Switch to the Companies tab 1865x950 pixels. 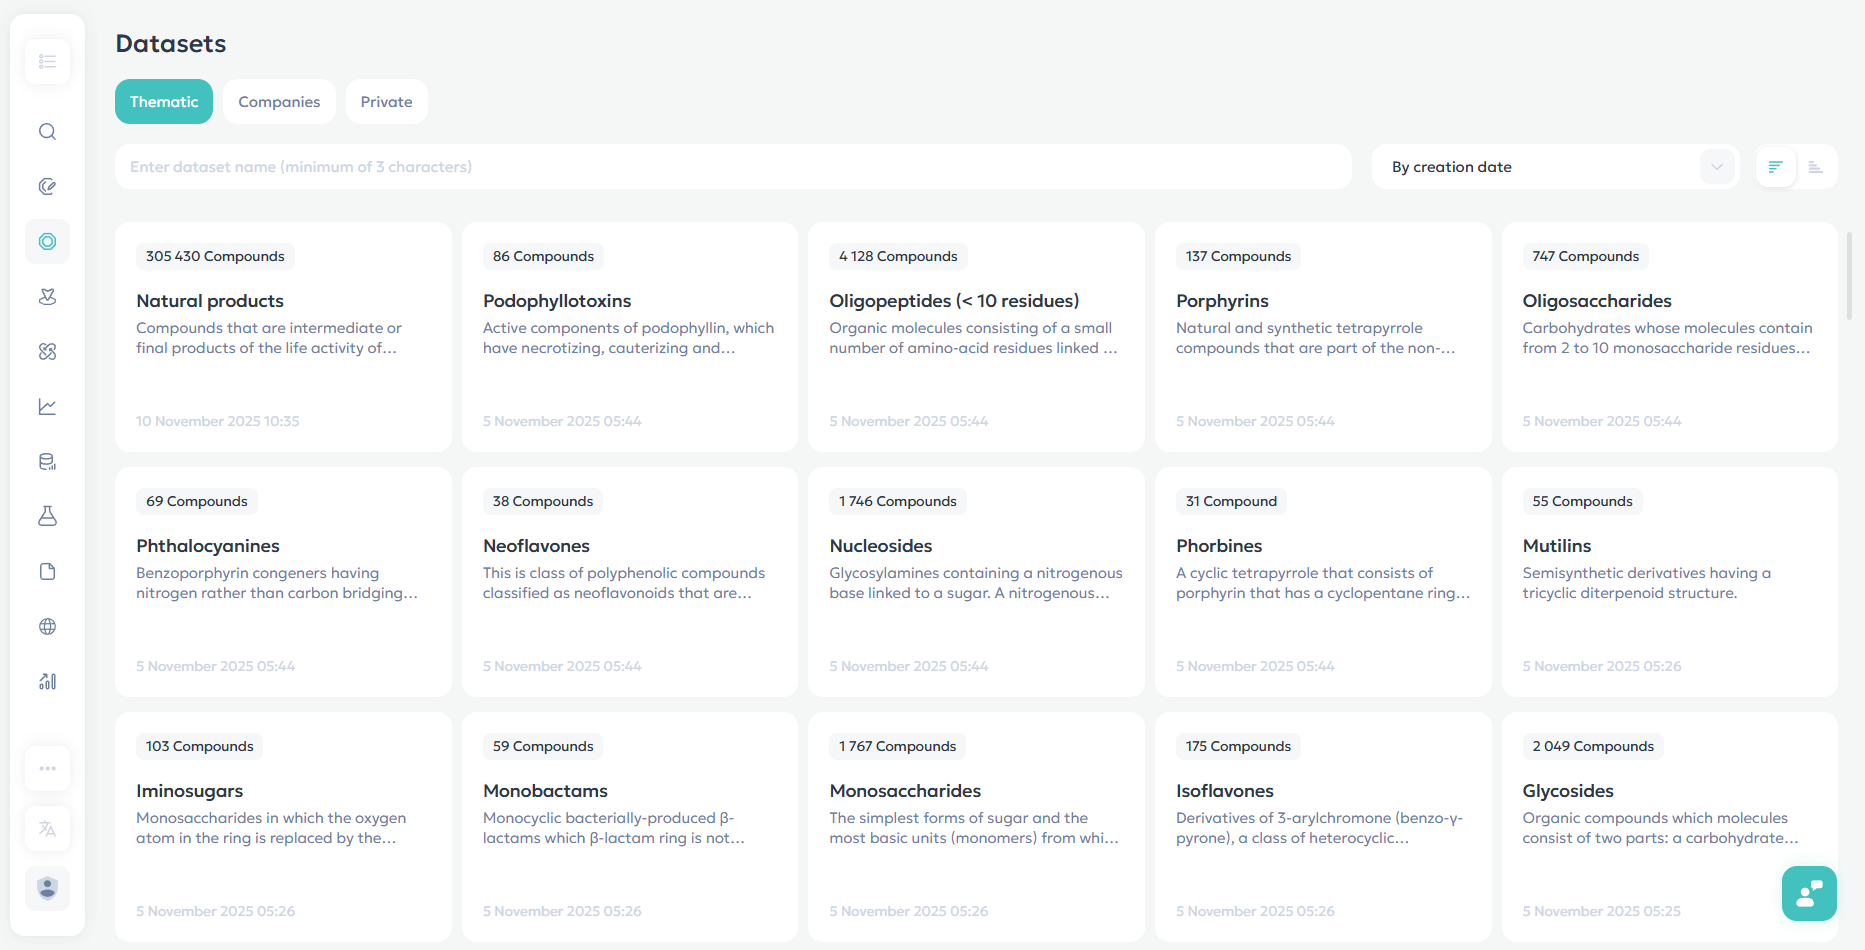[279, 102]
